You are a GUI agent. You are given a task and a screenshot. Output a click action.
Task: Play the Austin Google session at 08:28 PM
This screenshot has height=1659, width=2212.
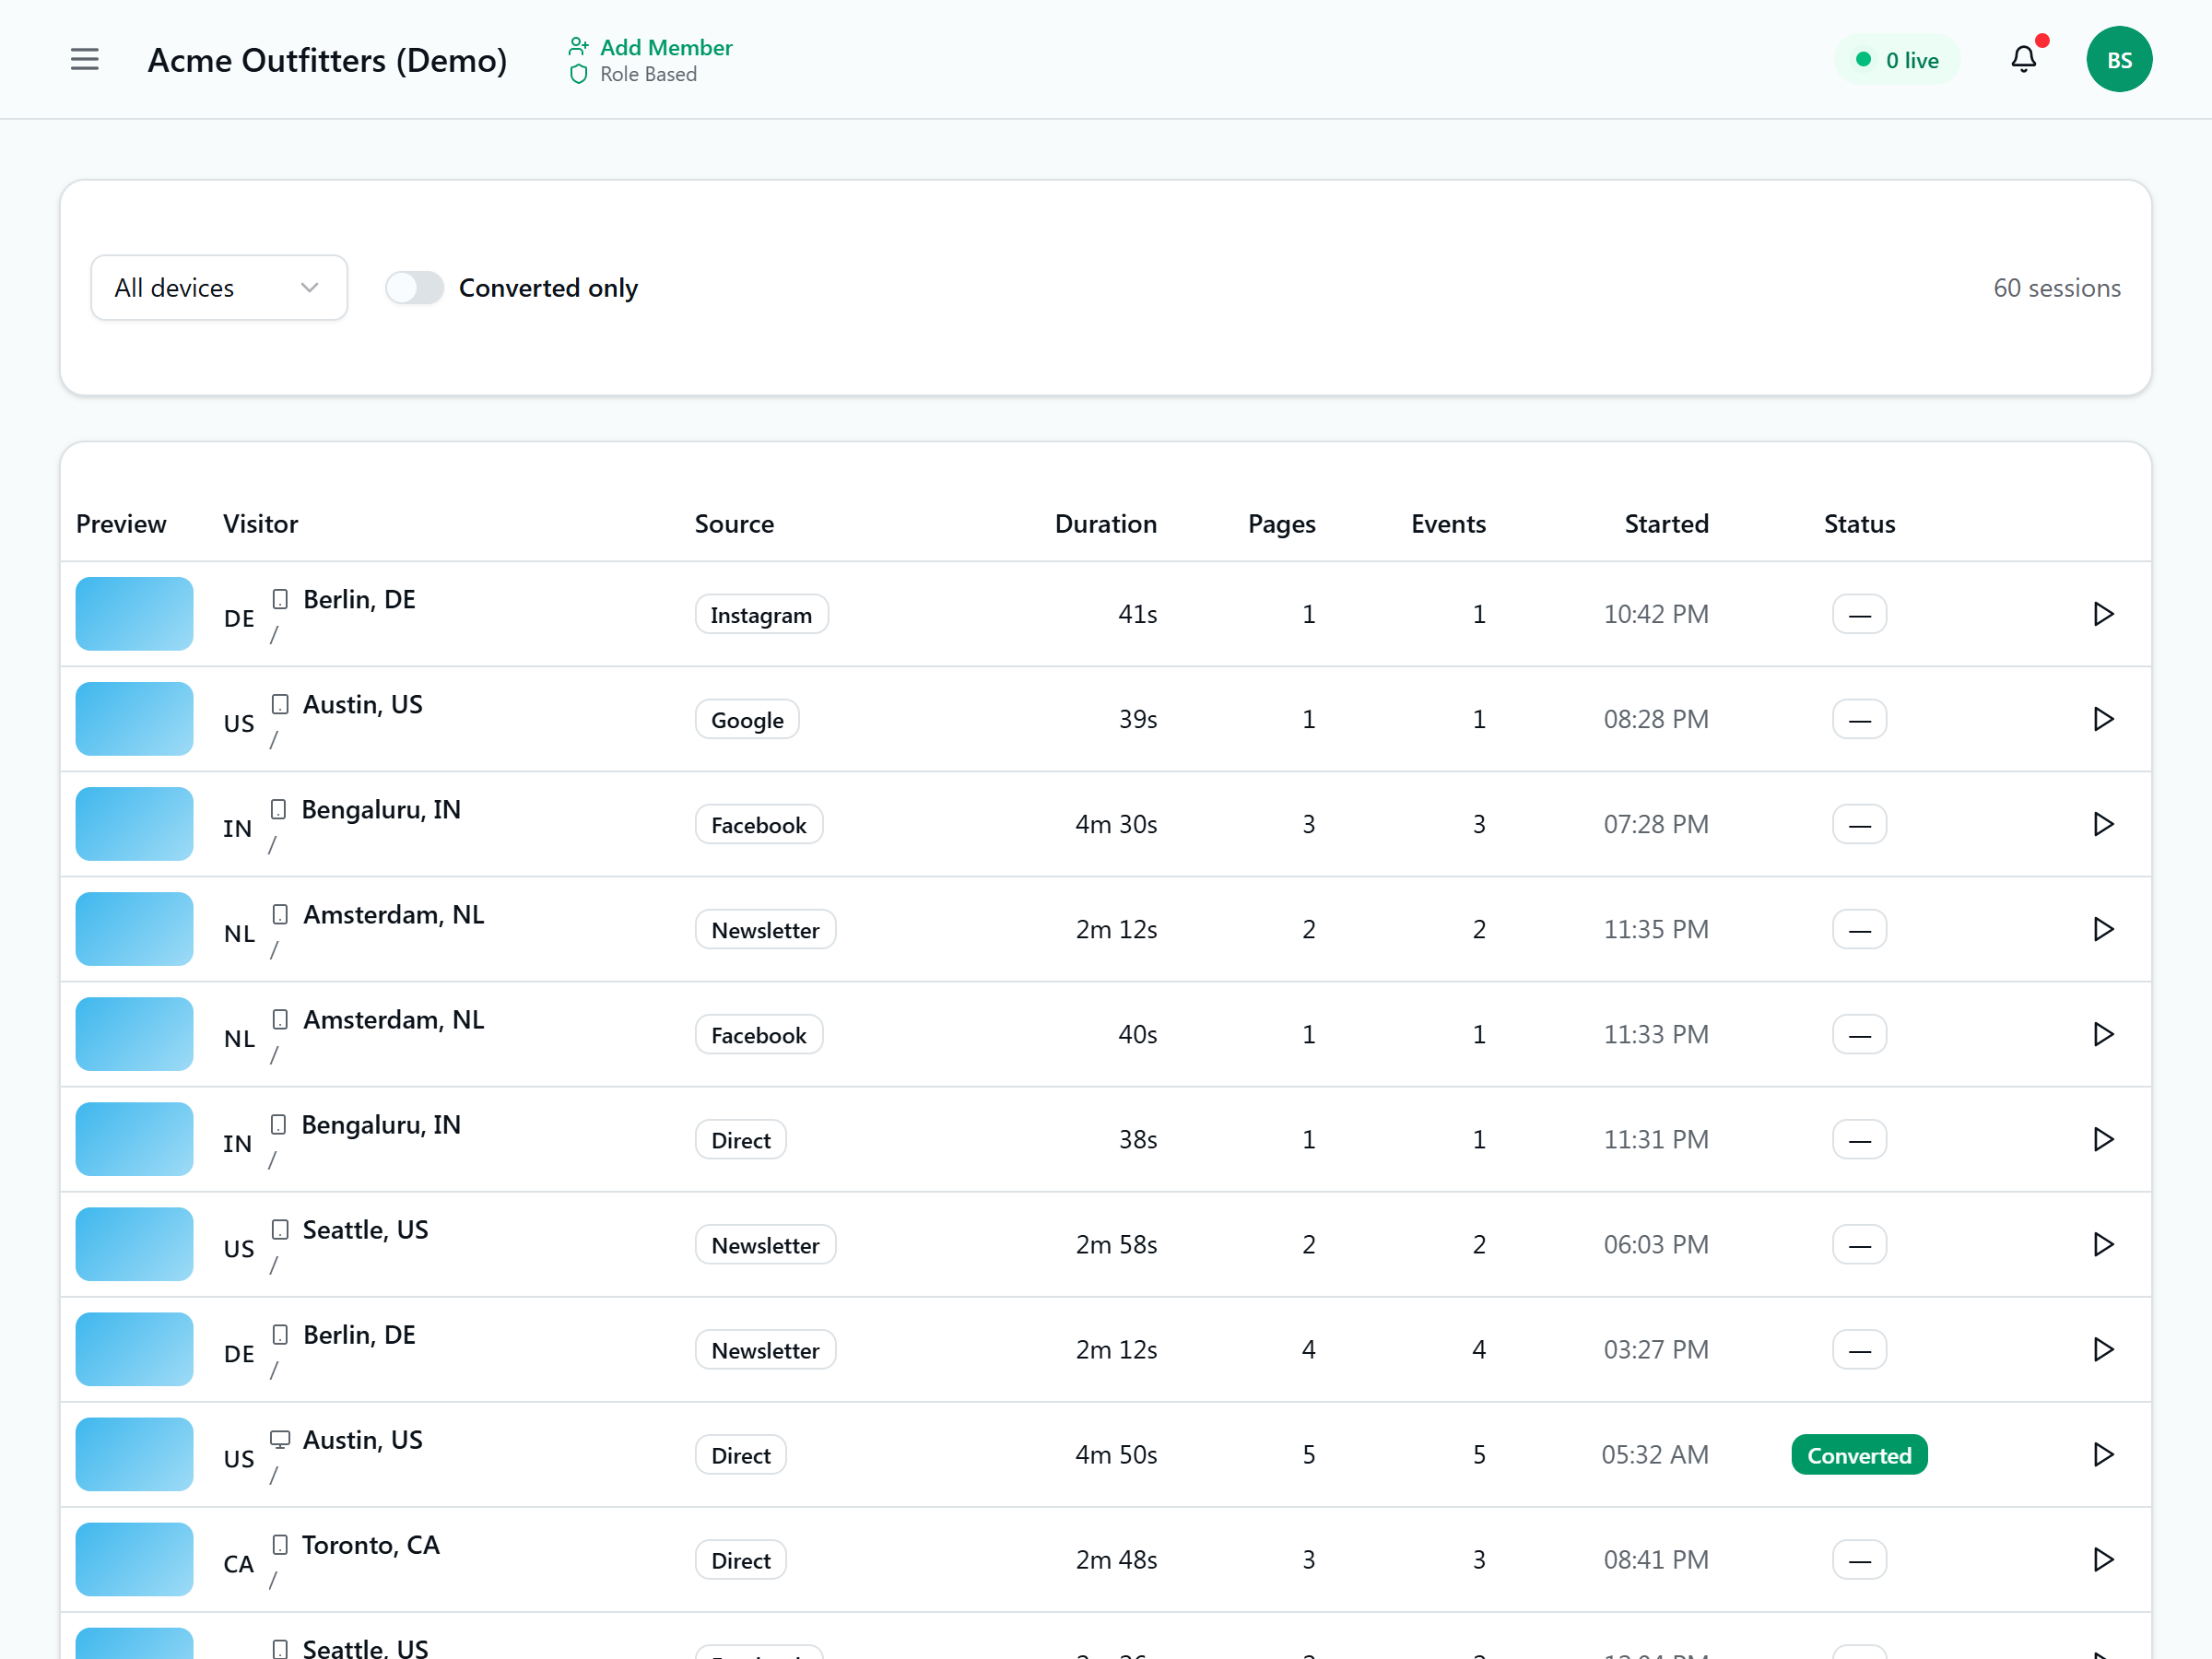2103,719
